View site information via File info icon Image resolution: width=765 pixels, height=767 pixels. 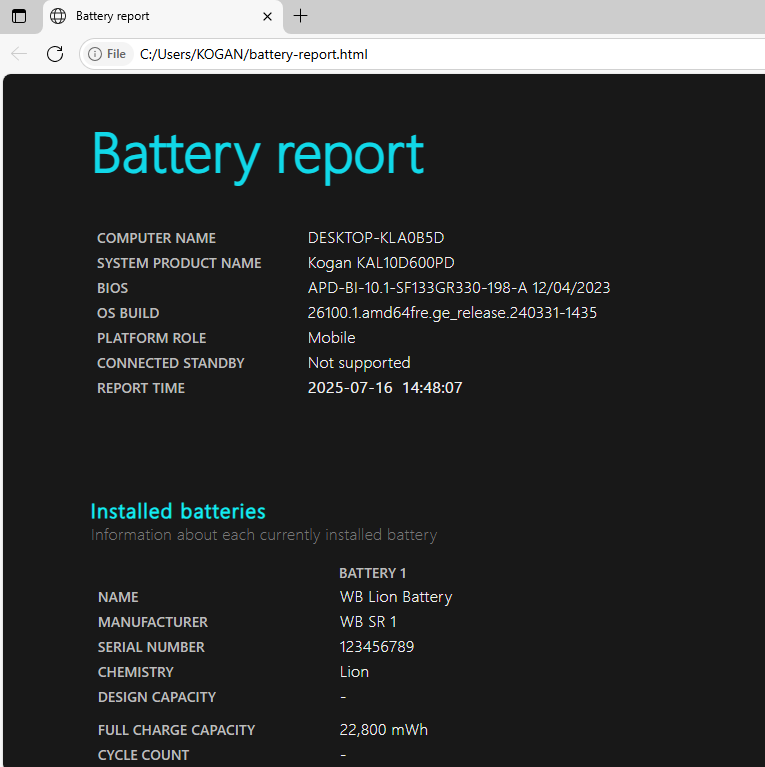pos(108,54)
